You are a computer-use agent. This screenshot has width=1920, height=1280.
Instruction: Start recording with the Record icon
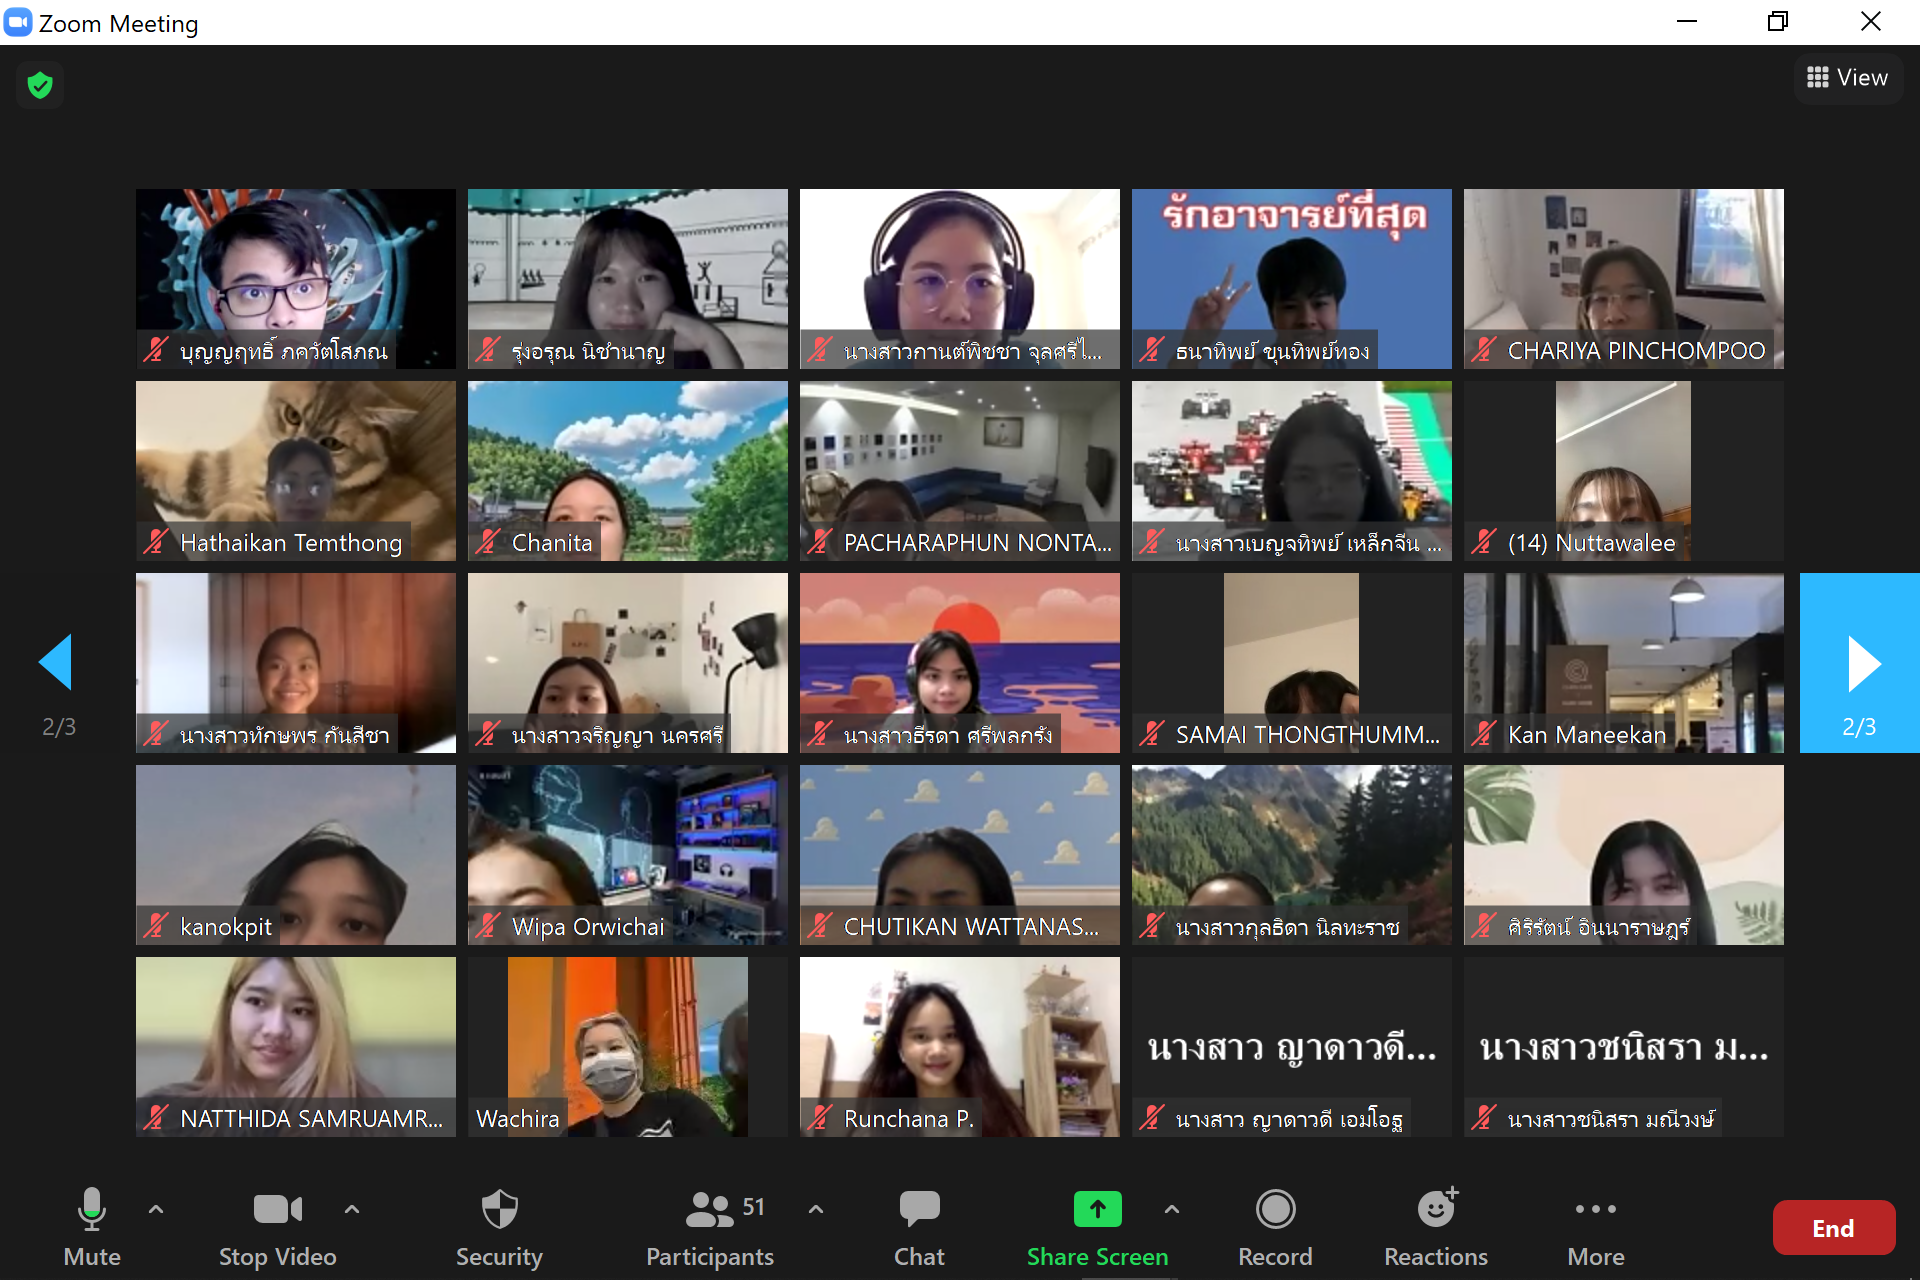1275,1210
